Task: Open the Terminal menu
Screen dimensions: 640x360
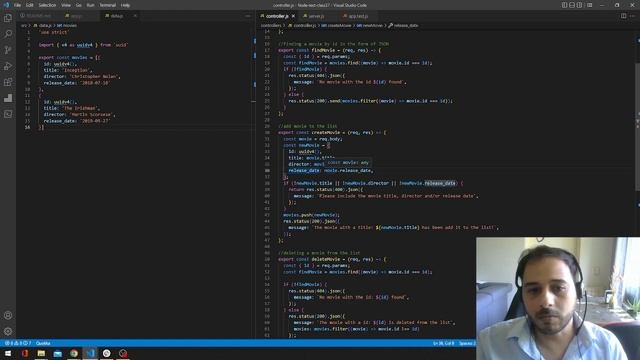Action: pos(107,5)
